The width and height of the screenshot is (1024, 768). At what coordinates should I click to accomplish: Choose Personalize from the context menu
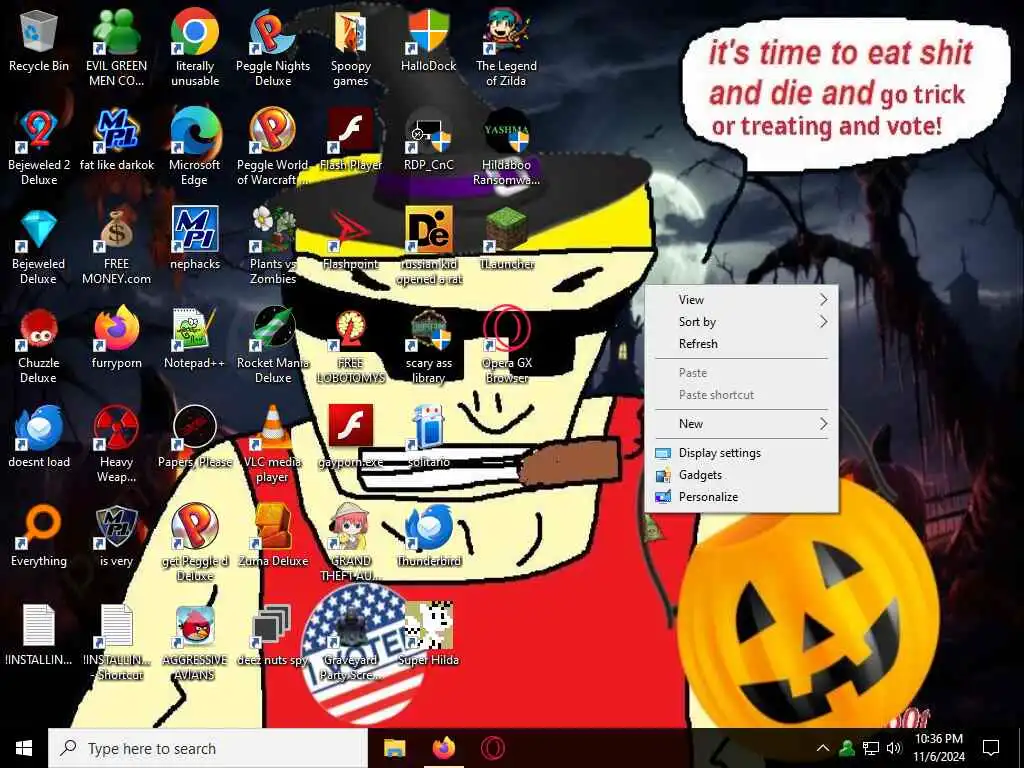pyautogui.click(x=741, y=496)
